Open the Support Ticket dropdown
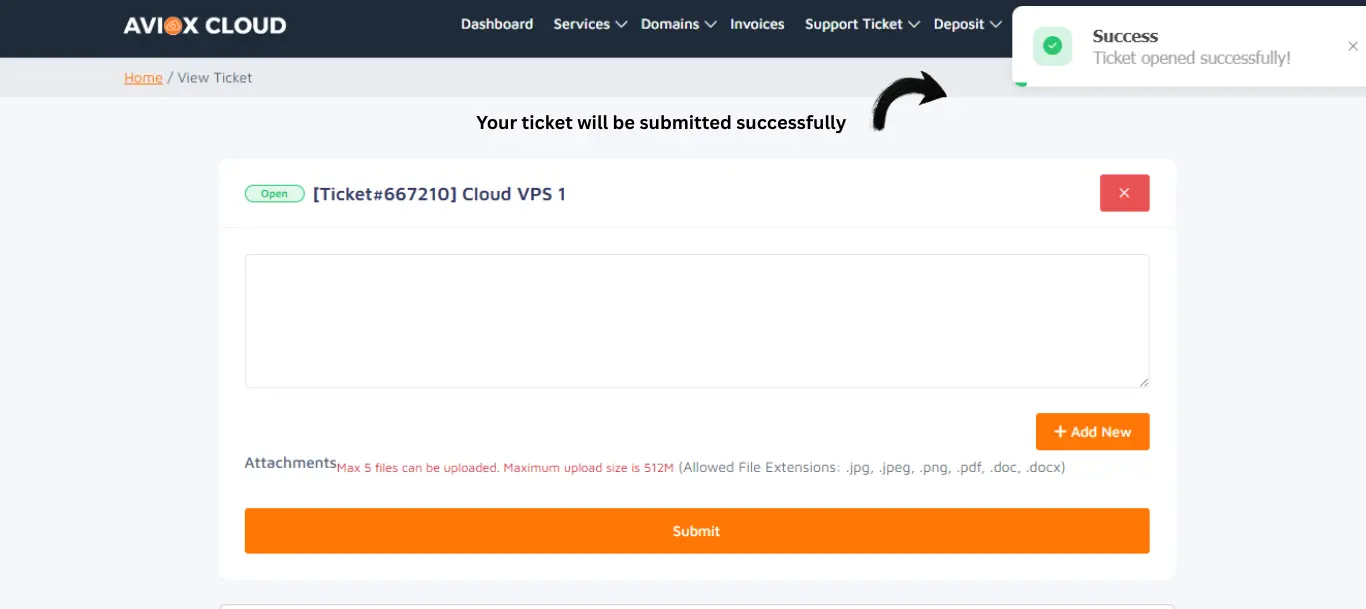The image size is (1366, 609). [861, 24]
